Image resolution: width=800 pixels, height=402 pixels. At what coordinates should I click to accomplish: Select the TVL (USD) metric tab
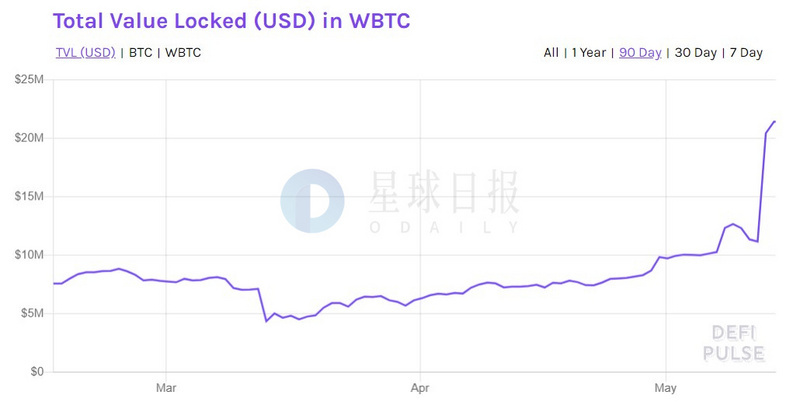point(85,52)
